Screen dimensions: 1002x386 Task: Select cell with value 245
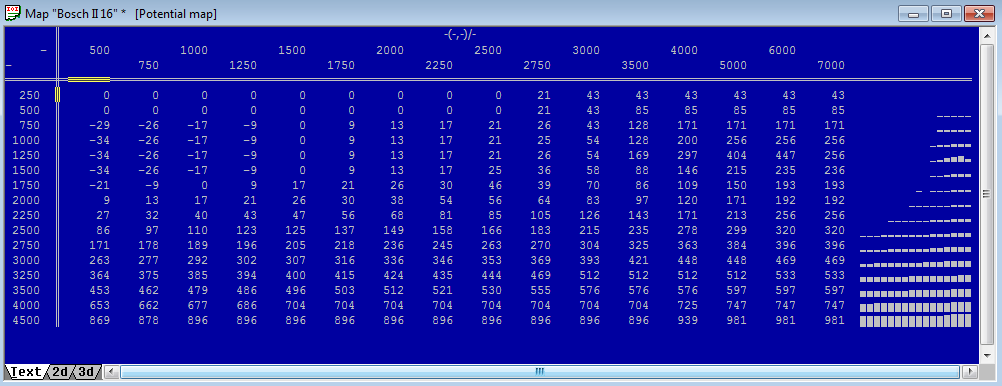(x=442, y=245)
